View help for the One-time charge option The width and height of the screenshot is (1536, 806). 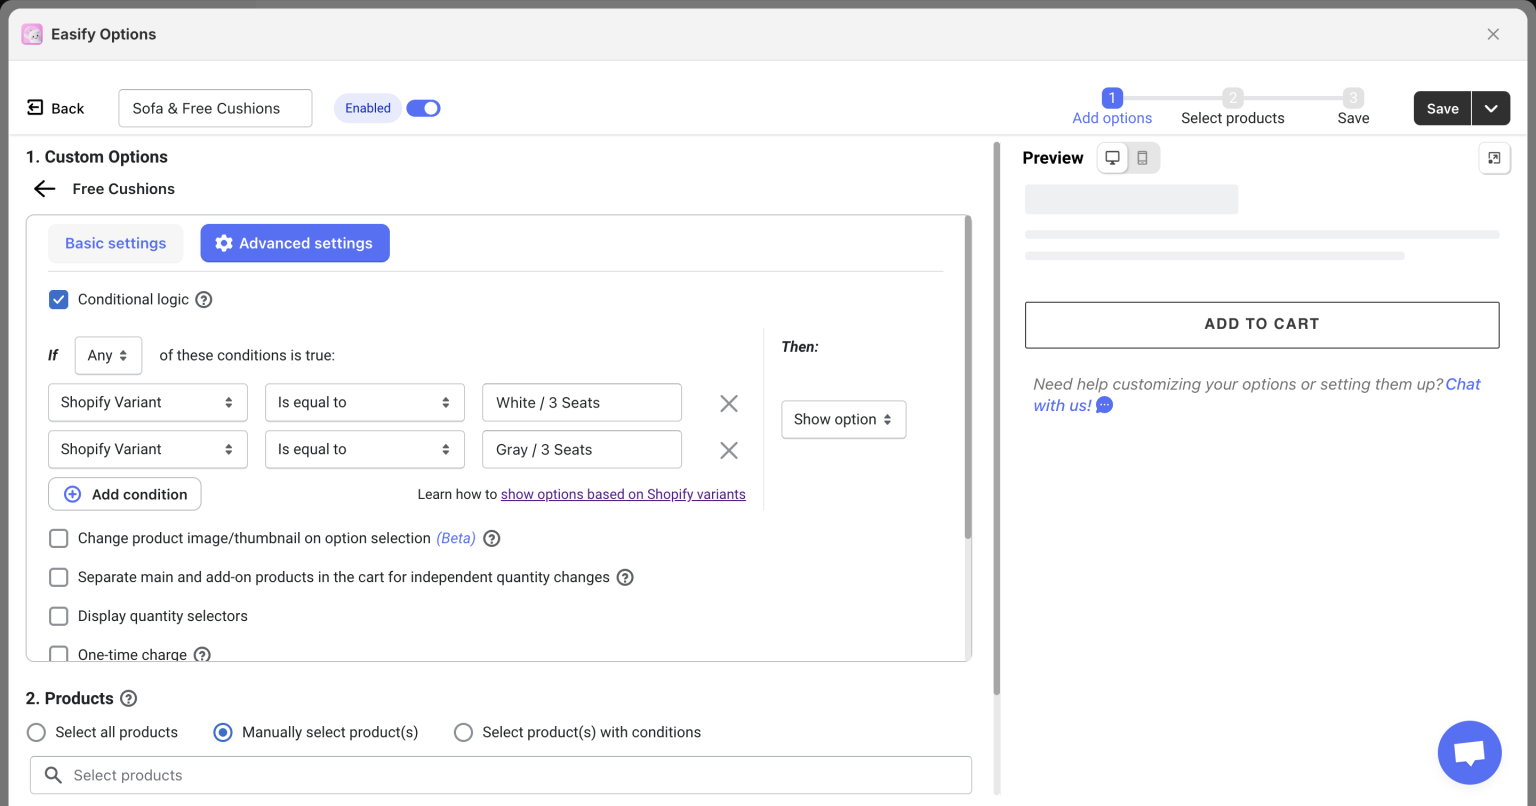203,654
